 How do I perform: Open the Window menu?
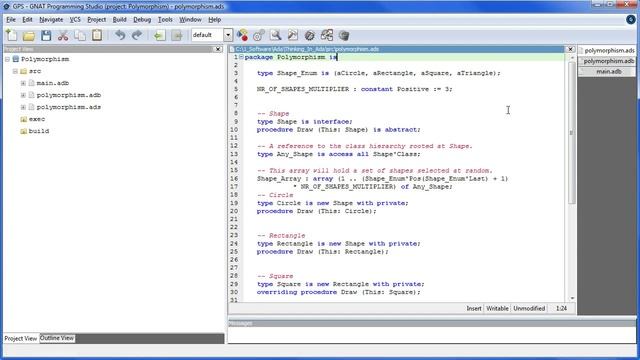[190, 20]
